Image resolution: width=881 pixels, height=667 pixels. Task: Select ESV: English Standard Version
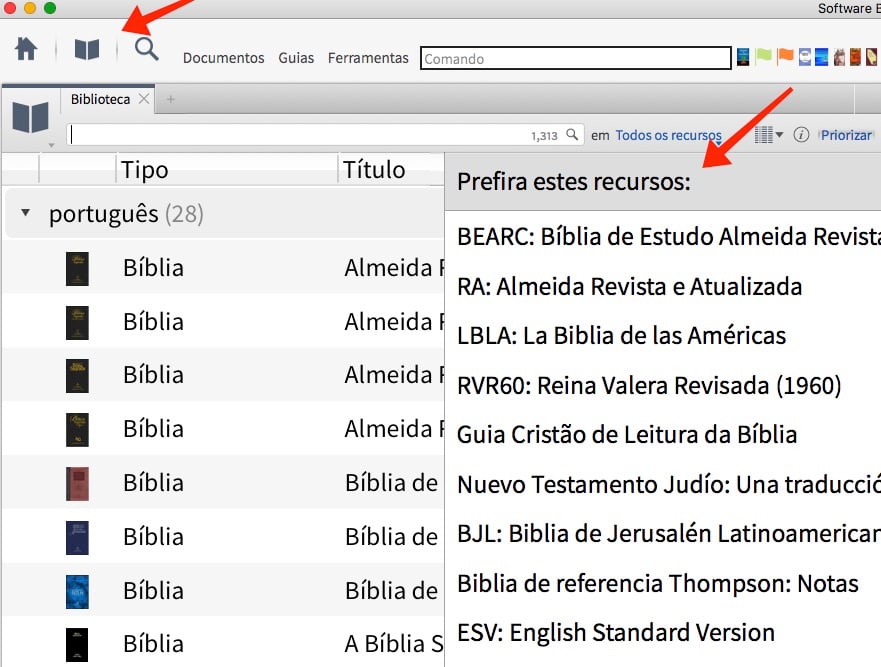pyautogui.click(x=616, y=633)
